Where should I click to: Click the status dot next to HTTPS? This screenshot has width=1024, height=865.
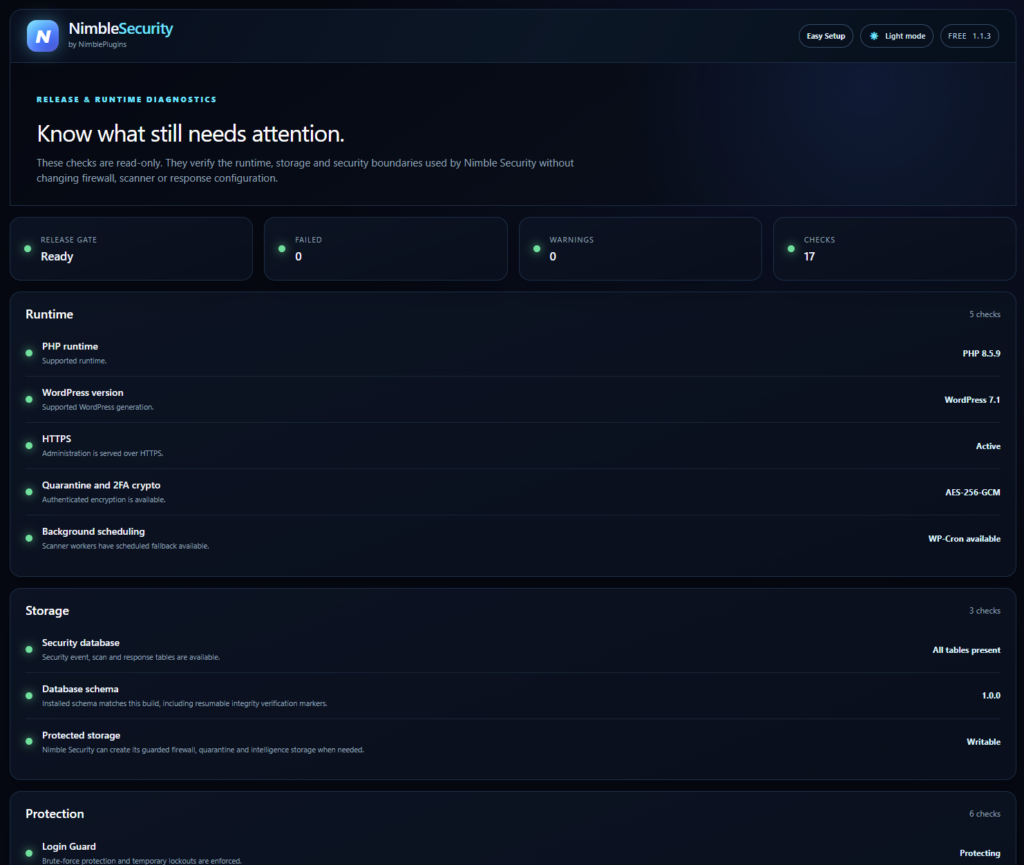(29, 446)
